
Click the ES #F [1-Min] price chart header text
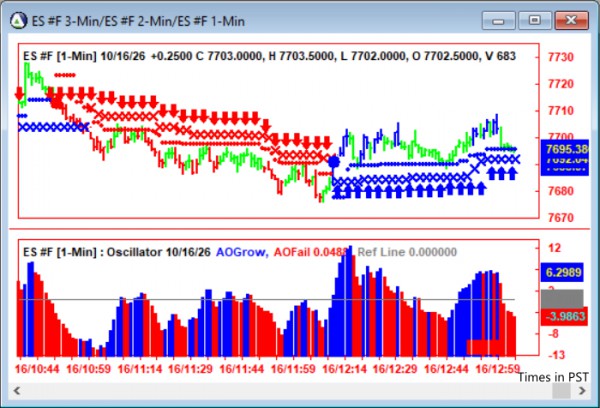269,56
